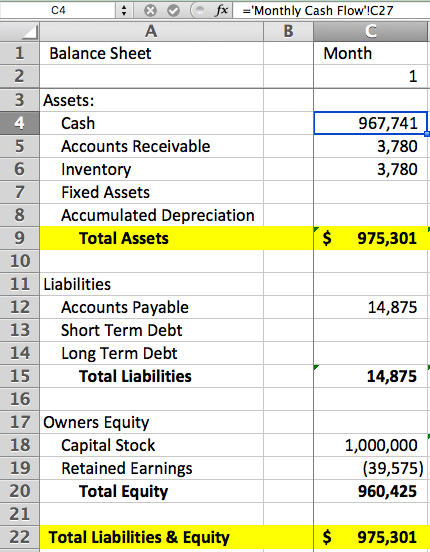Select row 15 header
Viewport: 430px width, 552px height.
click(19, 376)
